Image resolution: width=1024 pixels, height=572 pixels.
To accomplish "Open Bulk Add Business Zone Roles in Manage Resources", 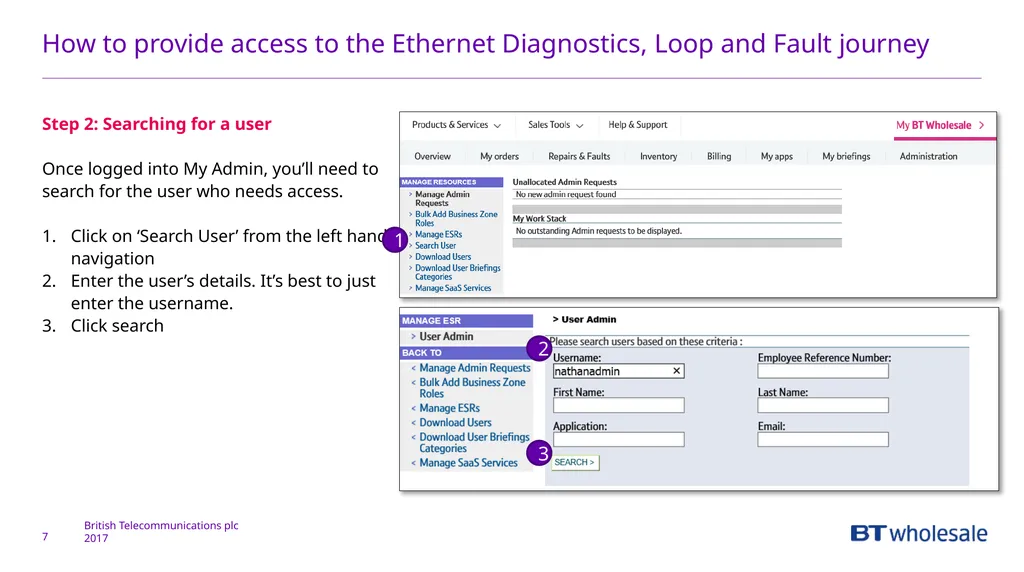I will click(456, 219).
